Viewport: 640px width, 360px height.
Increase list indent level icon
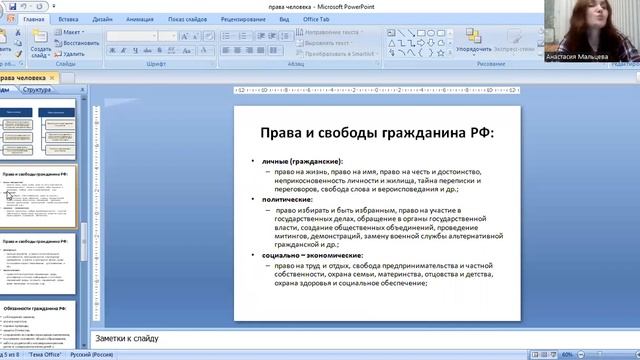272,36
